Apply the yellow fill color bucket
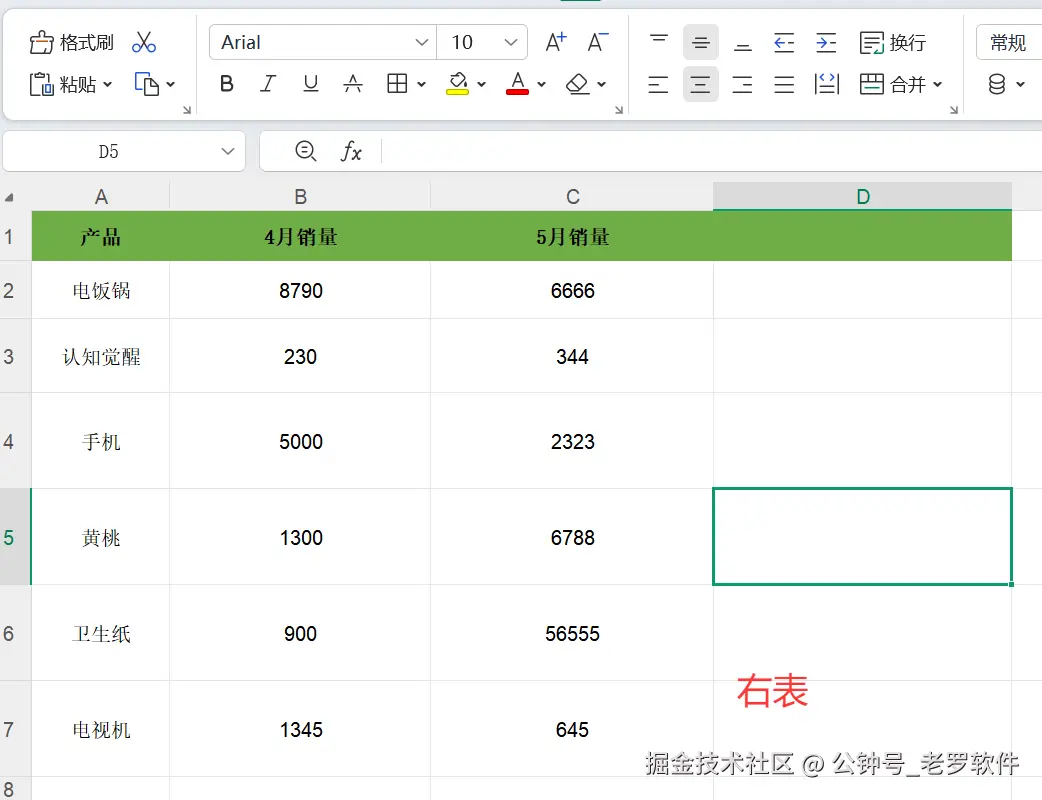The width and height of the screenshot is (1042, 800). [x=457, y=84]
